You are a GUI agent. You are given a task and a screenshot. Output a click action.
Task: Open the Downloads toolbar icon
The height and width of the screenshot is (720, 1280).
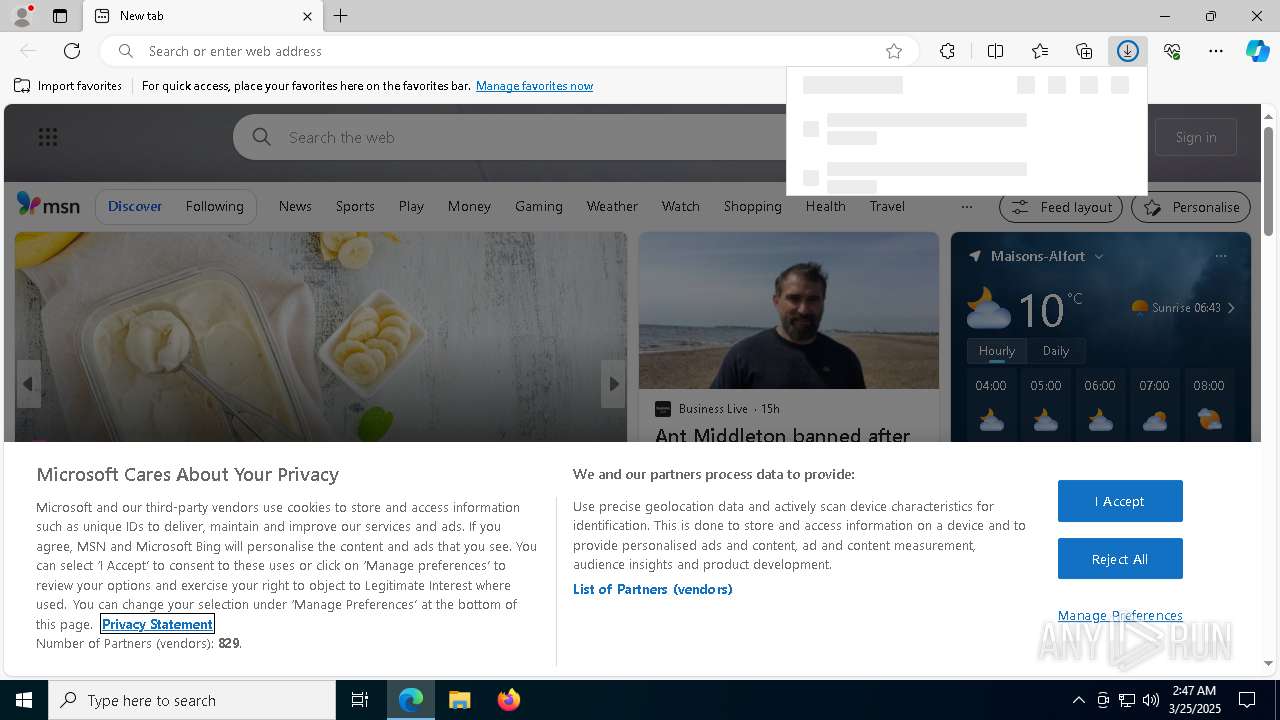(x=1128, y=51)
